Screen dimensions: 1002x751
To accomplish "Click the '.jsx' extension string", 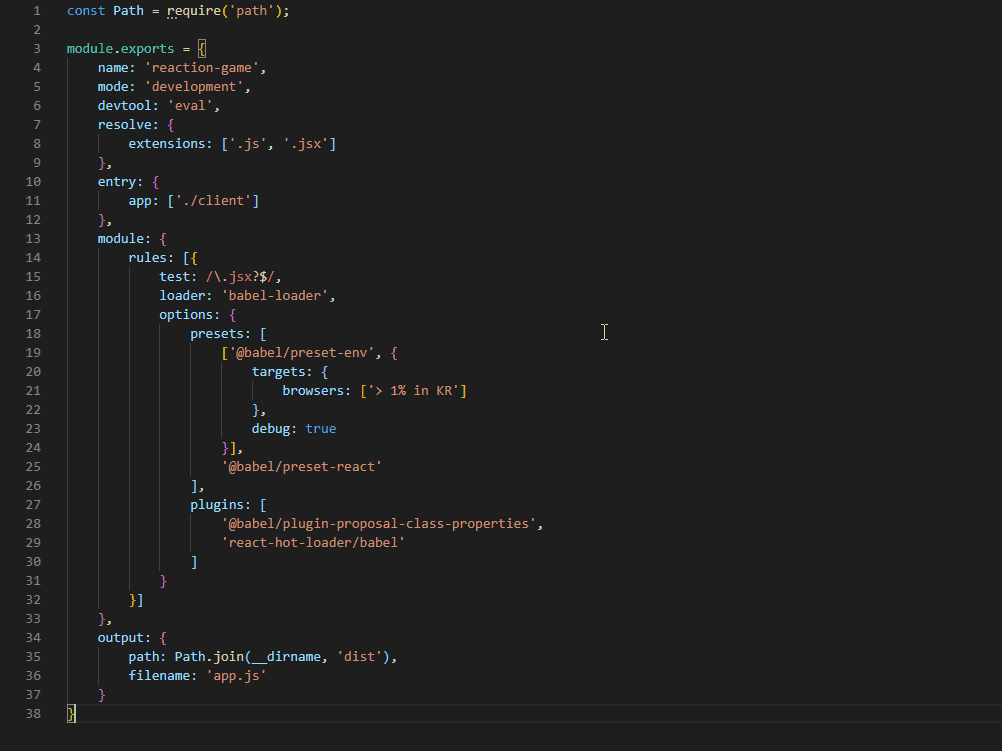I will [305, 144].
